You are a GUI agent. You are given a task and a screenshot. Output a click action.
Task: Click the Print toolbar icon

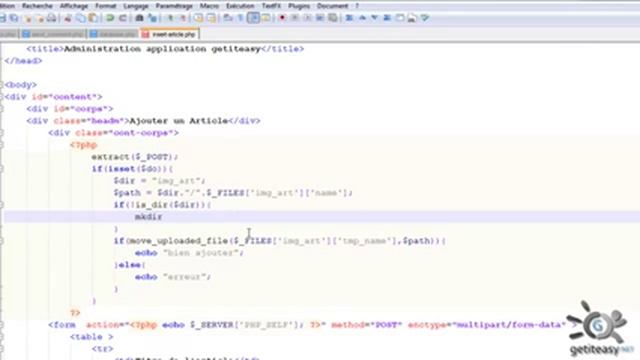pos(51,18)
